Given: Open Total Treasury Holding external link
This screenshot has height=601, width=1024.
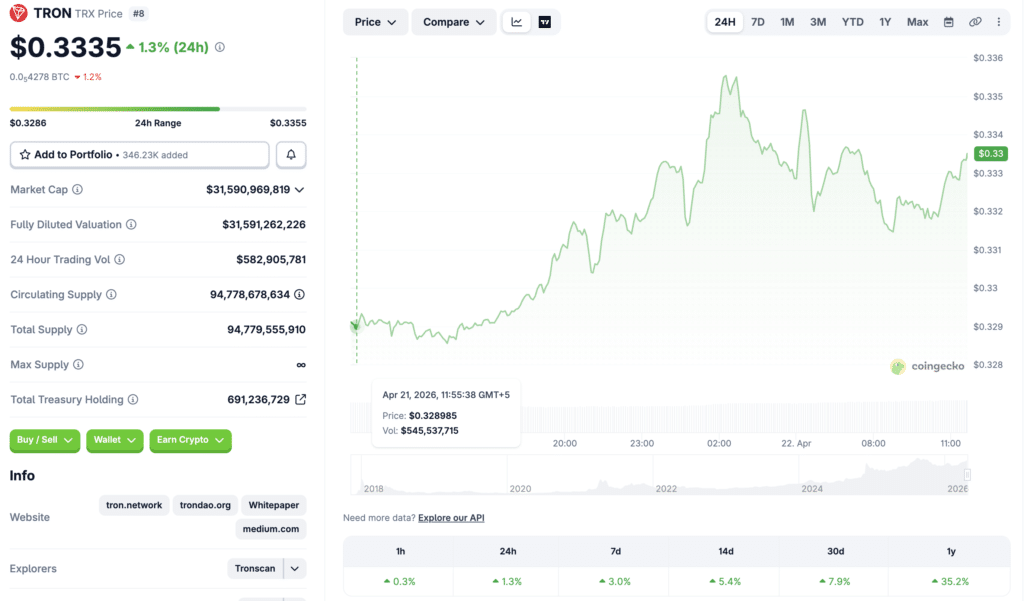Looking at the screenshot, I should click(300, 400).
